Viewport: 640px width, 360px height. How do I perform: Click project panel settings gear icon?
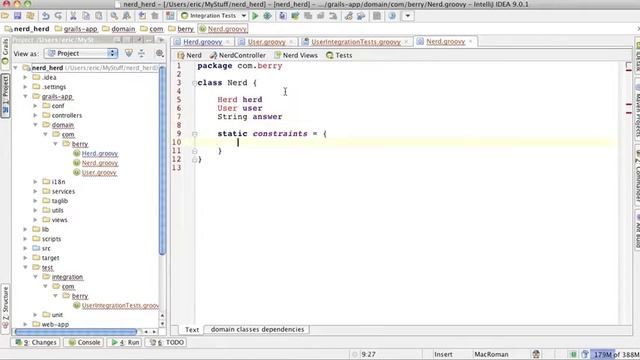coord(160,53)
